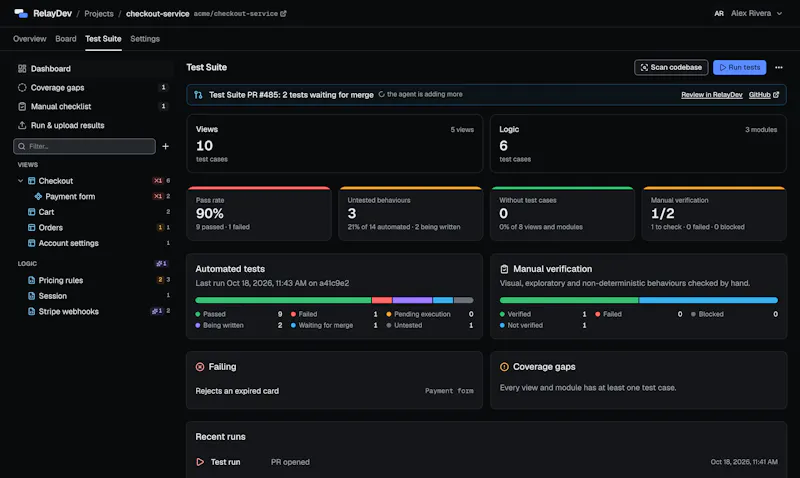The image size is (800, 478).
Task: Click the plus icon next to Filter
Action: (x=165, y=146)
